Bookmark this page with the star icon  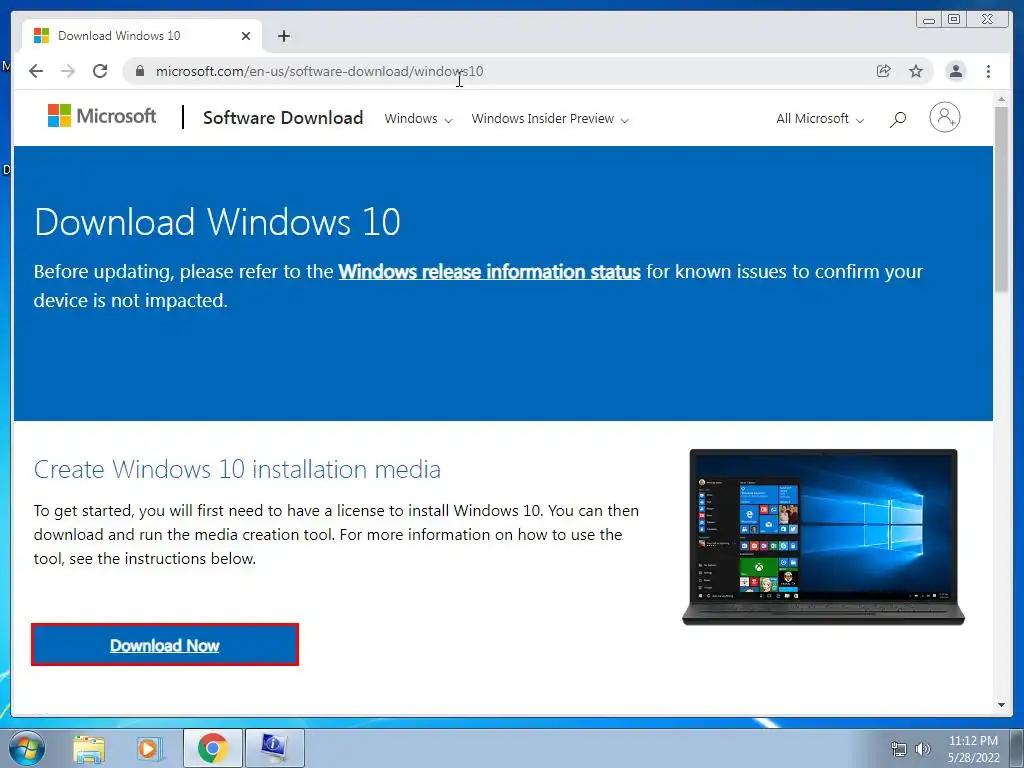point(916,71)
